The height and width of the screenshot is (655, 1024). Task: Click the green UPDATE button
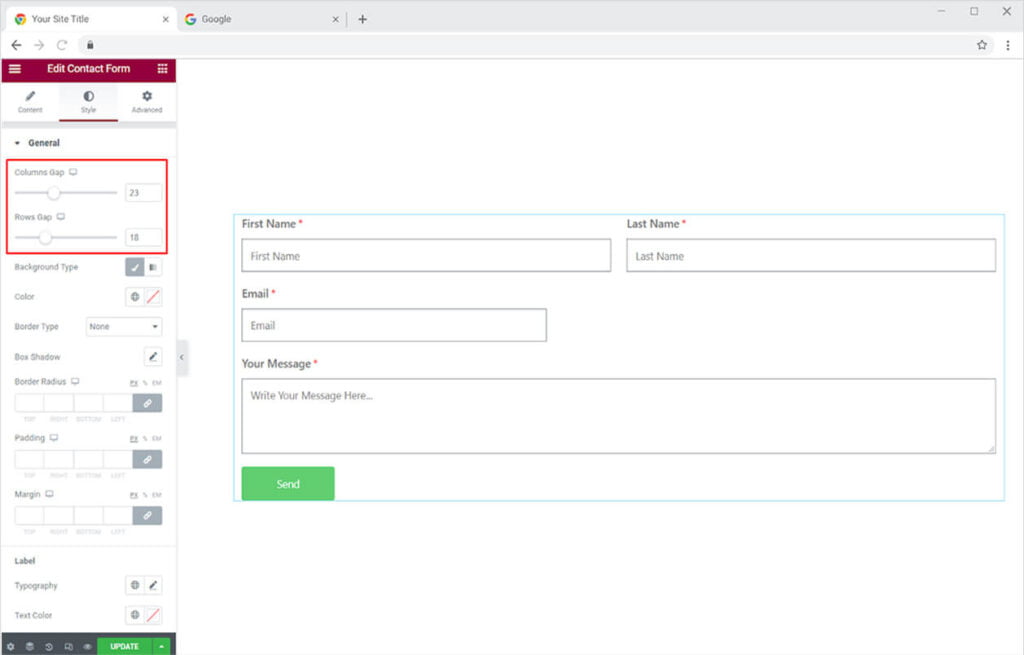tap(124, 647)
